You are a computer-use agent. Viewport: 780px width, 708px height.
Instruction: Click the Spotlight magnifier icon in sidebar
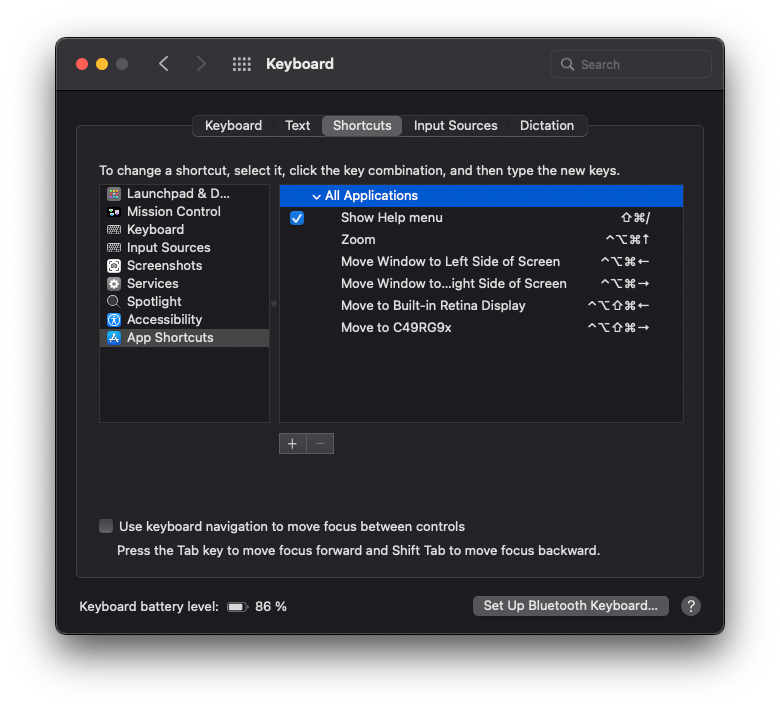(114, 301)
